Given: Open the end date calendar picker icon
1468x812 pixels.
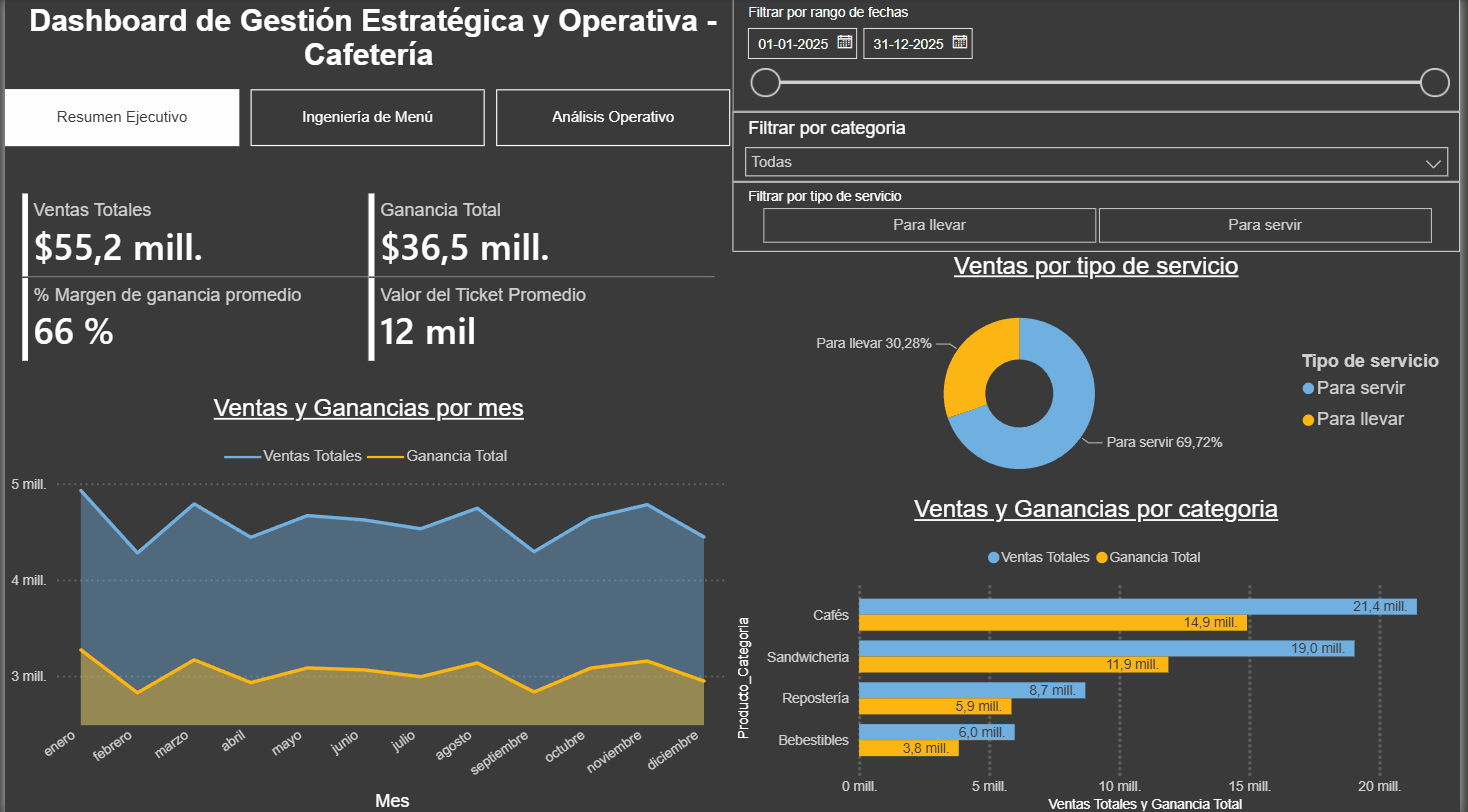Looking at the screenshot, I should click(x=960, y=43).
